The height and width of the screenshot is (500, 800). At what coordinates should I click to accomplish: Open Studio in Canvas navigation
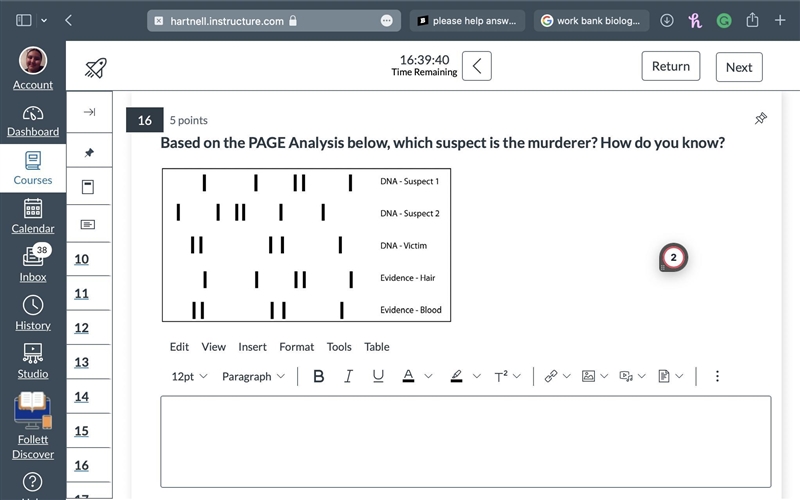pyautogui.click(x=33, y=361)
